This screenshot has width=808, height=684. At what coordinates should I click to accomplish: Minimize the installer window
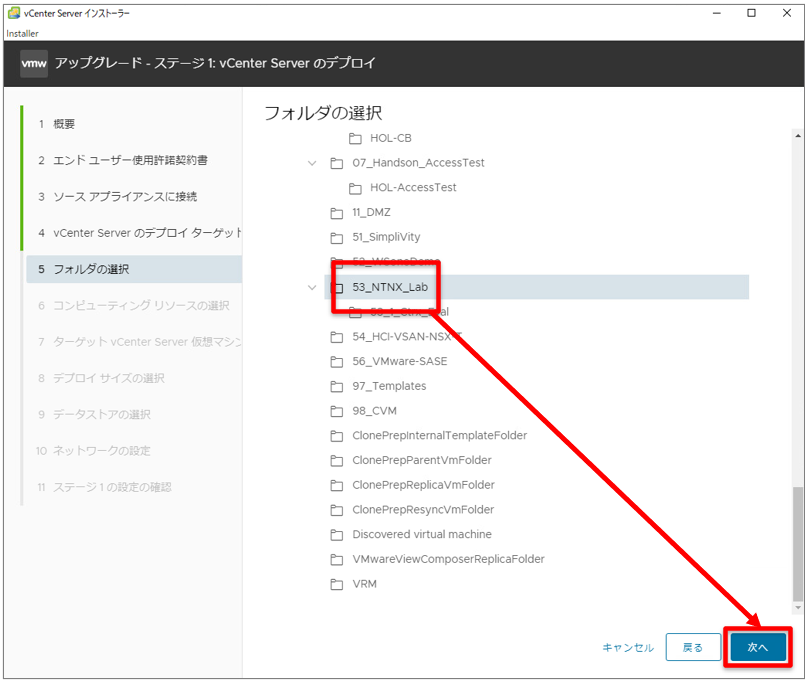point(717,13)
